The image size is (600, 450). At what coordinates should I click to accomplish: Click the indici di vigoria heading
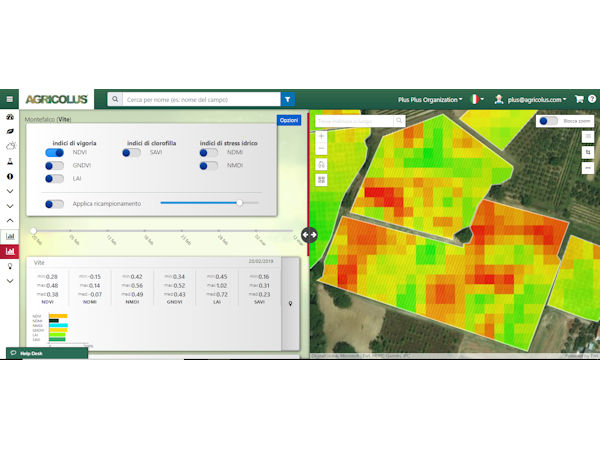click(74, 143)
